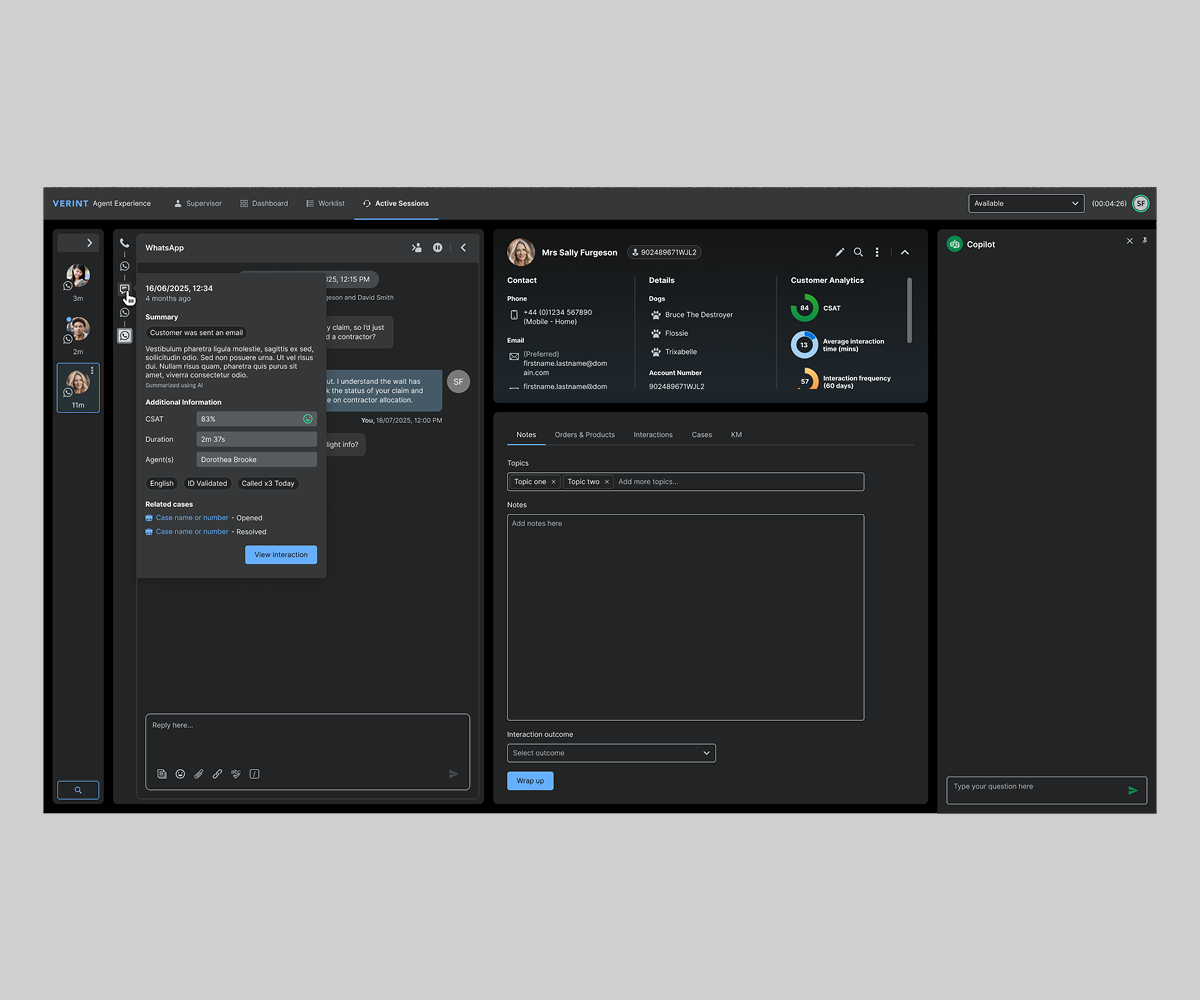Click the View interaction button
The width and height of the screenshot is (1200, 1000).
(281, 555)
